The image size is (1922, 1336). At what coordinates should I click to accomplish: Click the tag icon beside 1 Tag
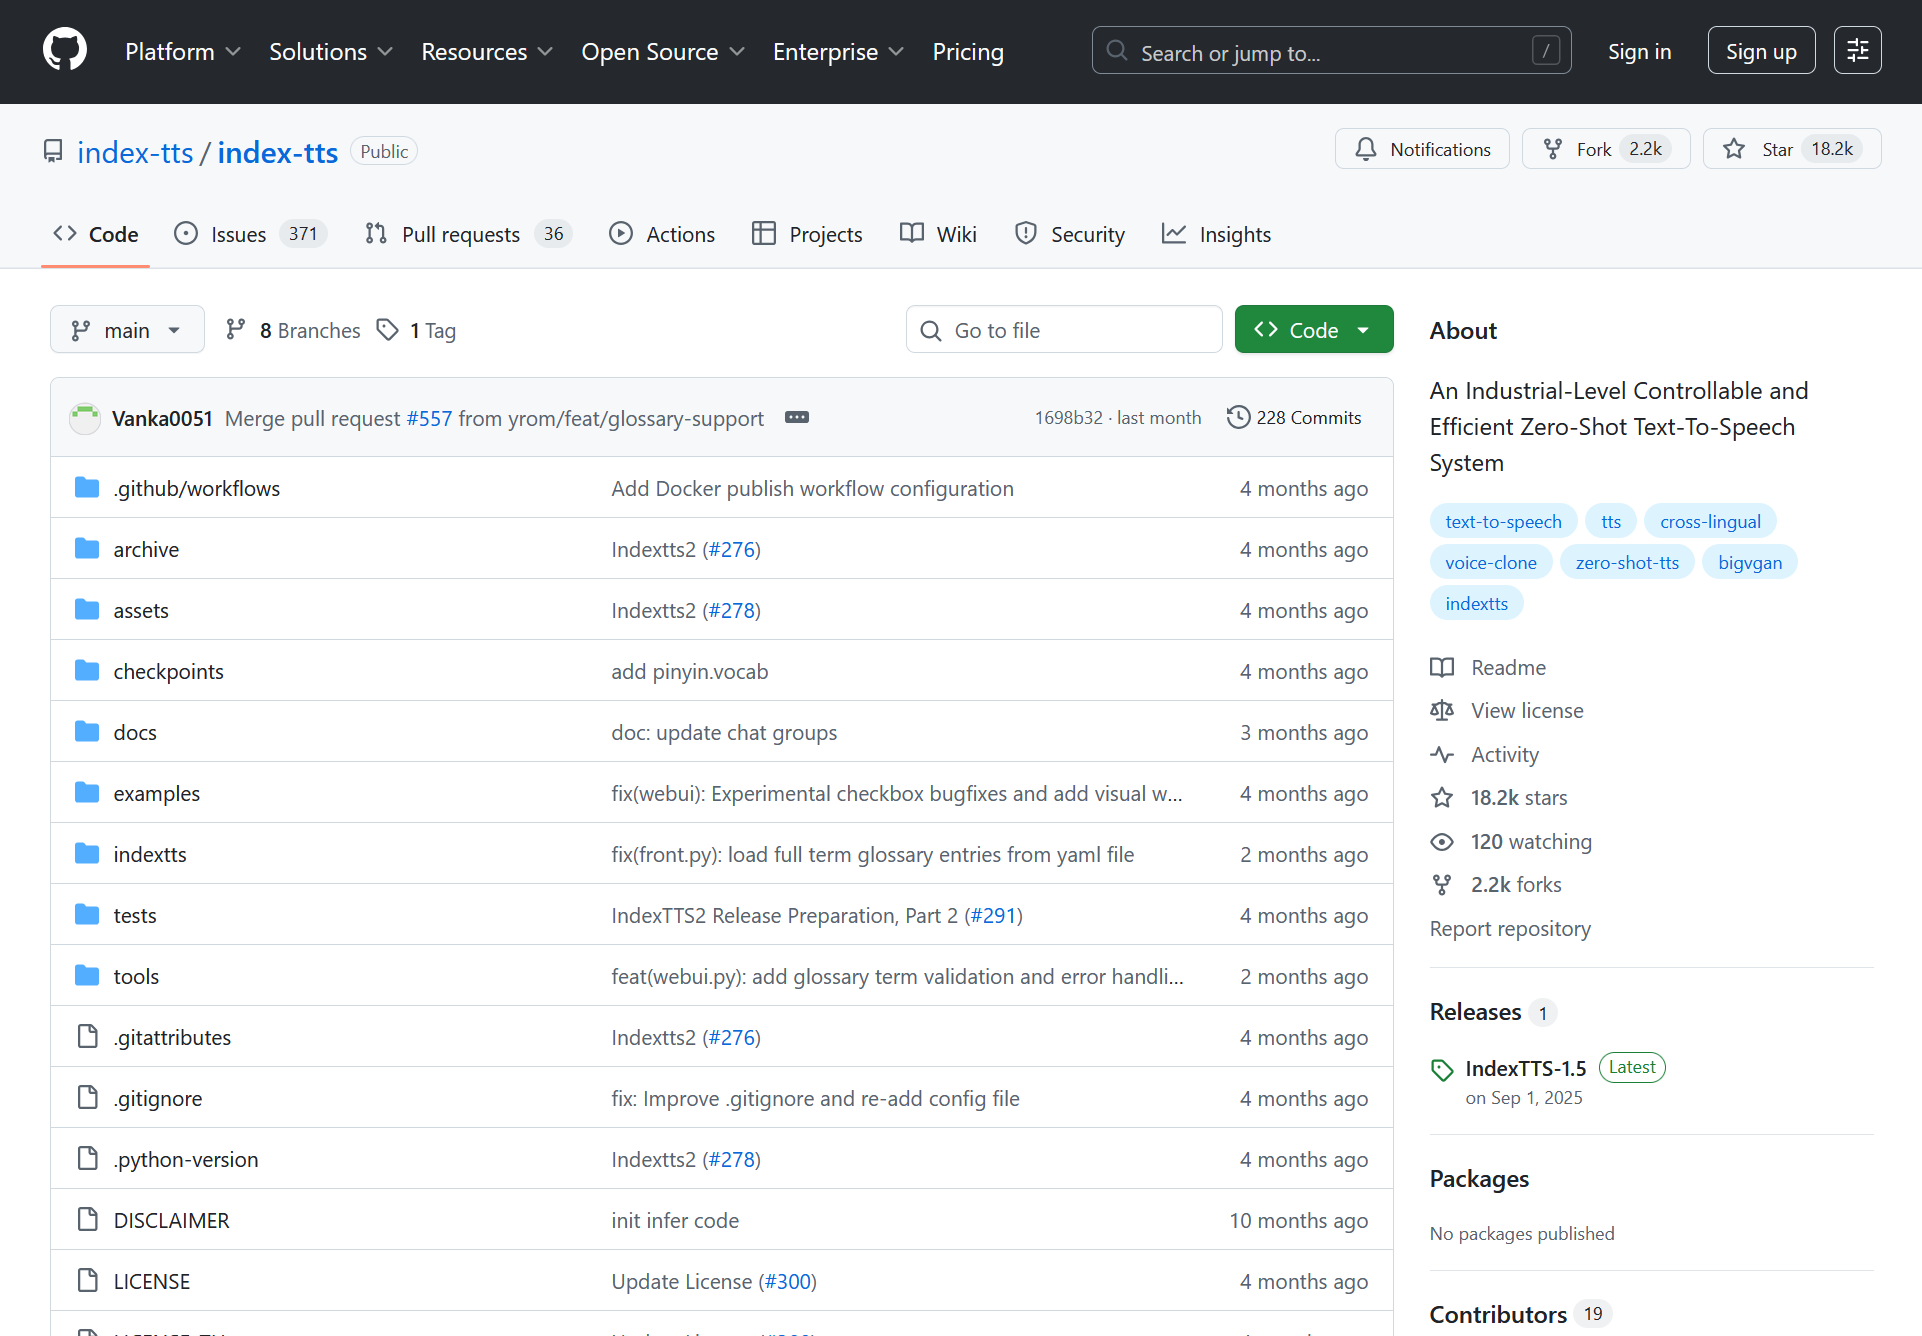click(x=388, y=330)
